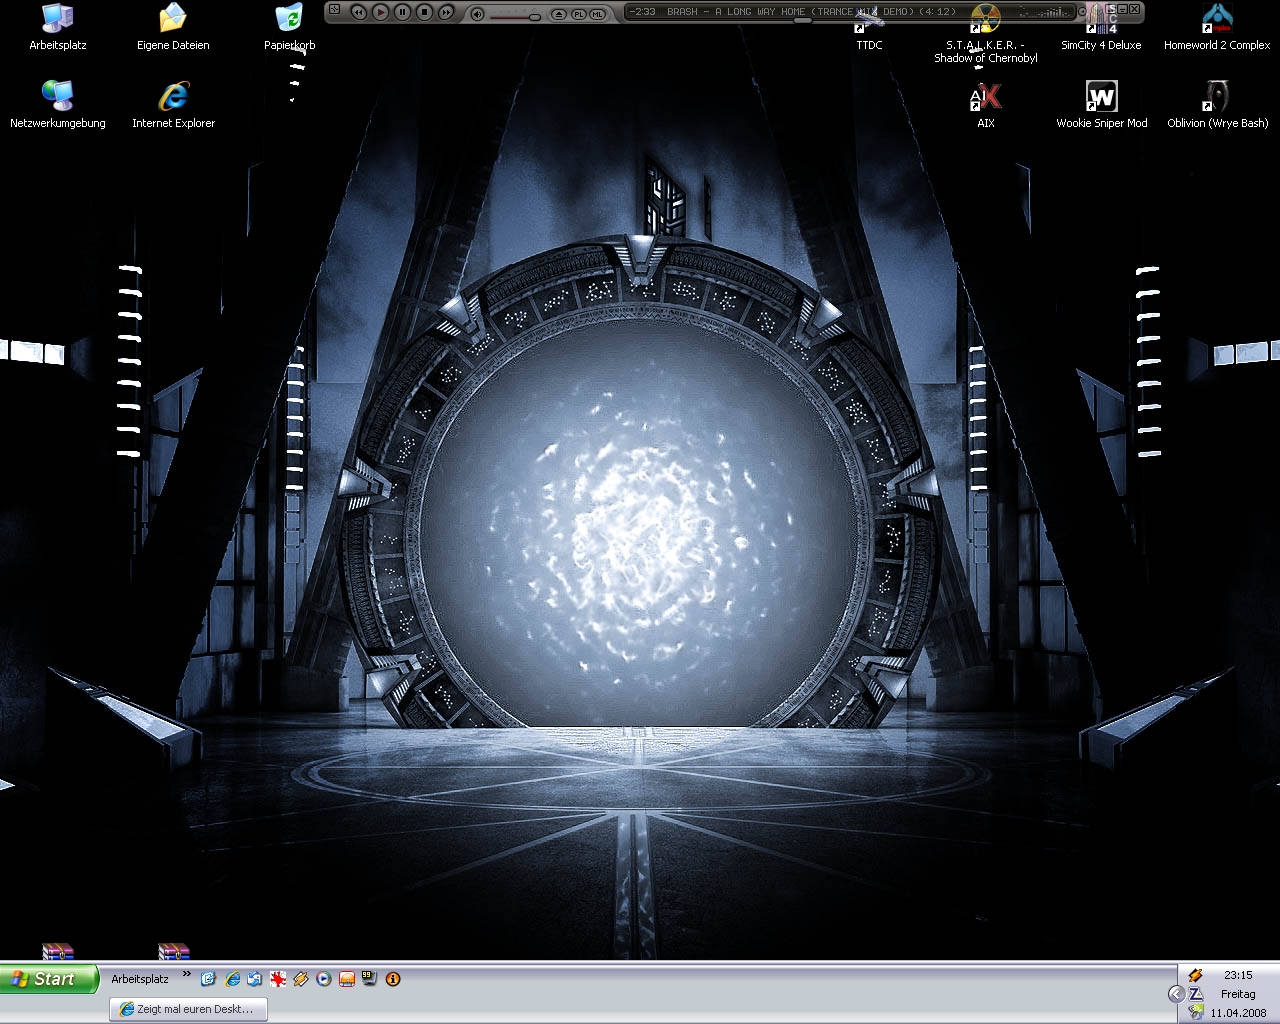1280x1024 pixels.
Task: Click the 11.04.2008 date in tray
Action: [x=1238, y=1013]
